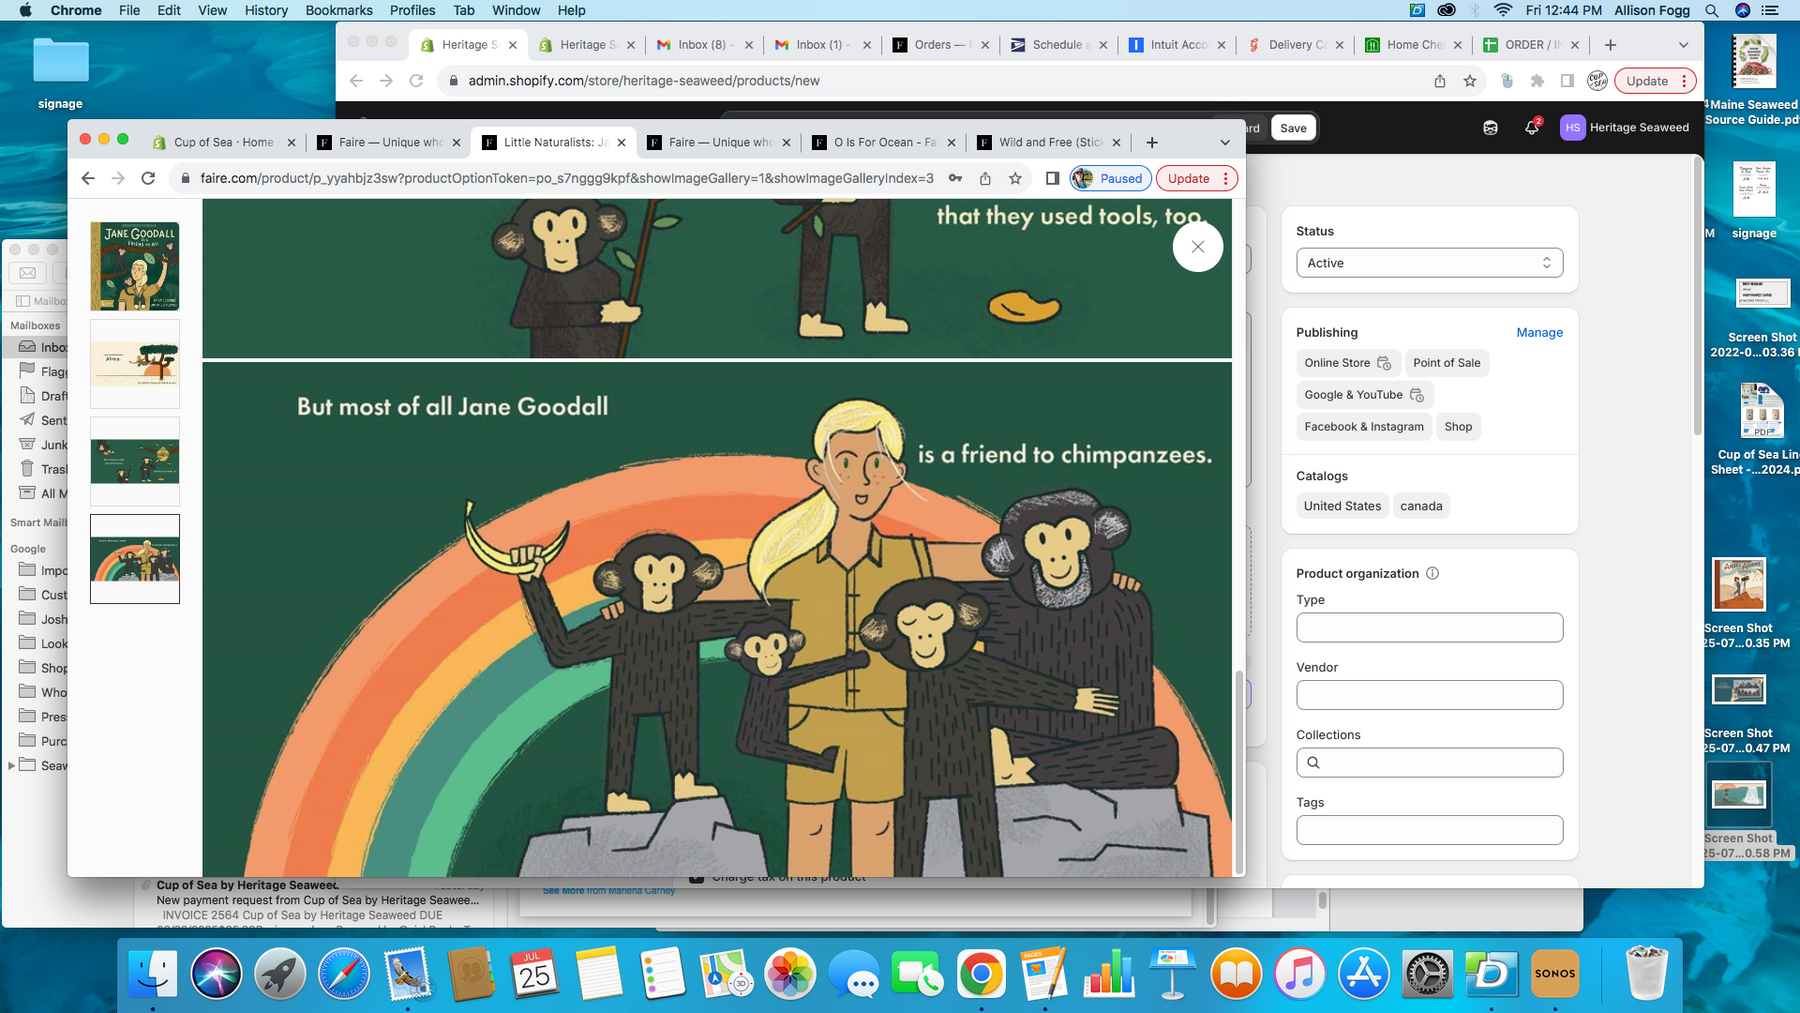Click the Online Store channel chip

click(x=1347, y=363)
